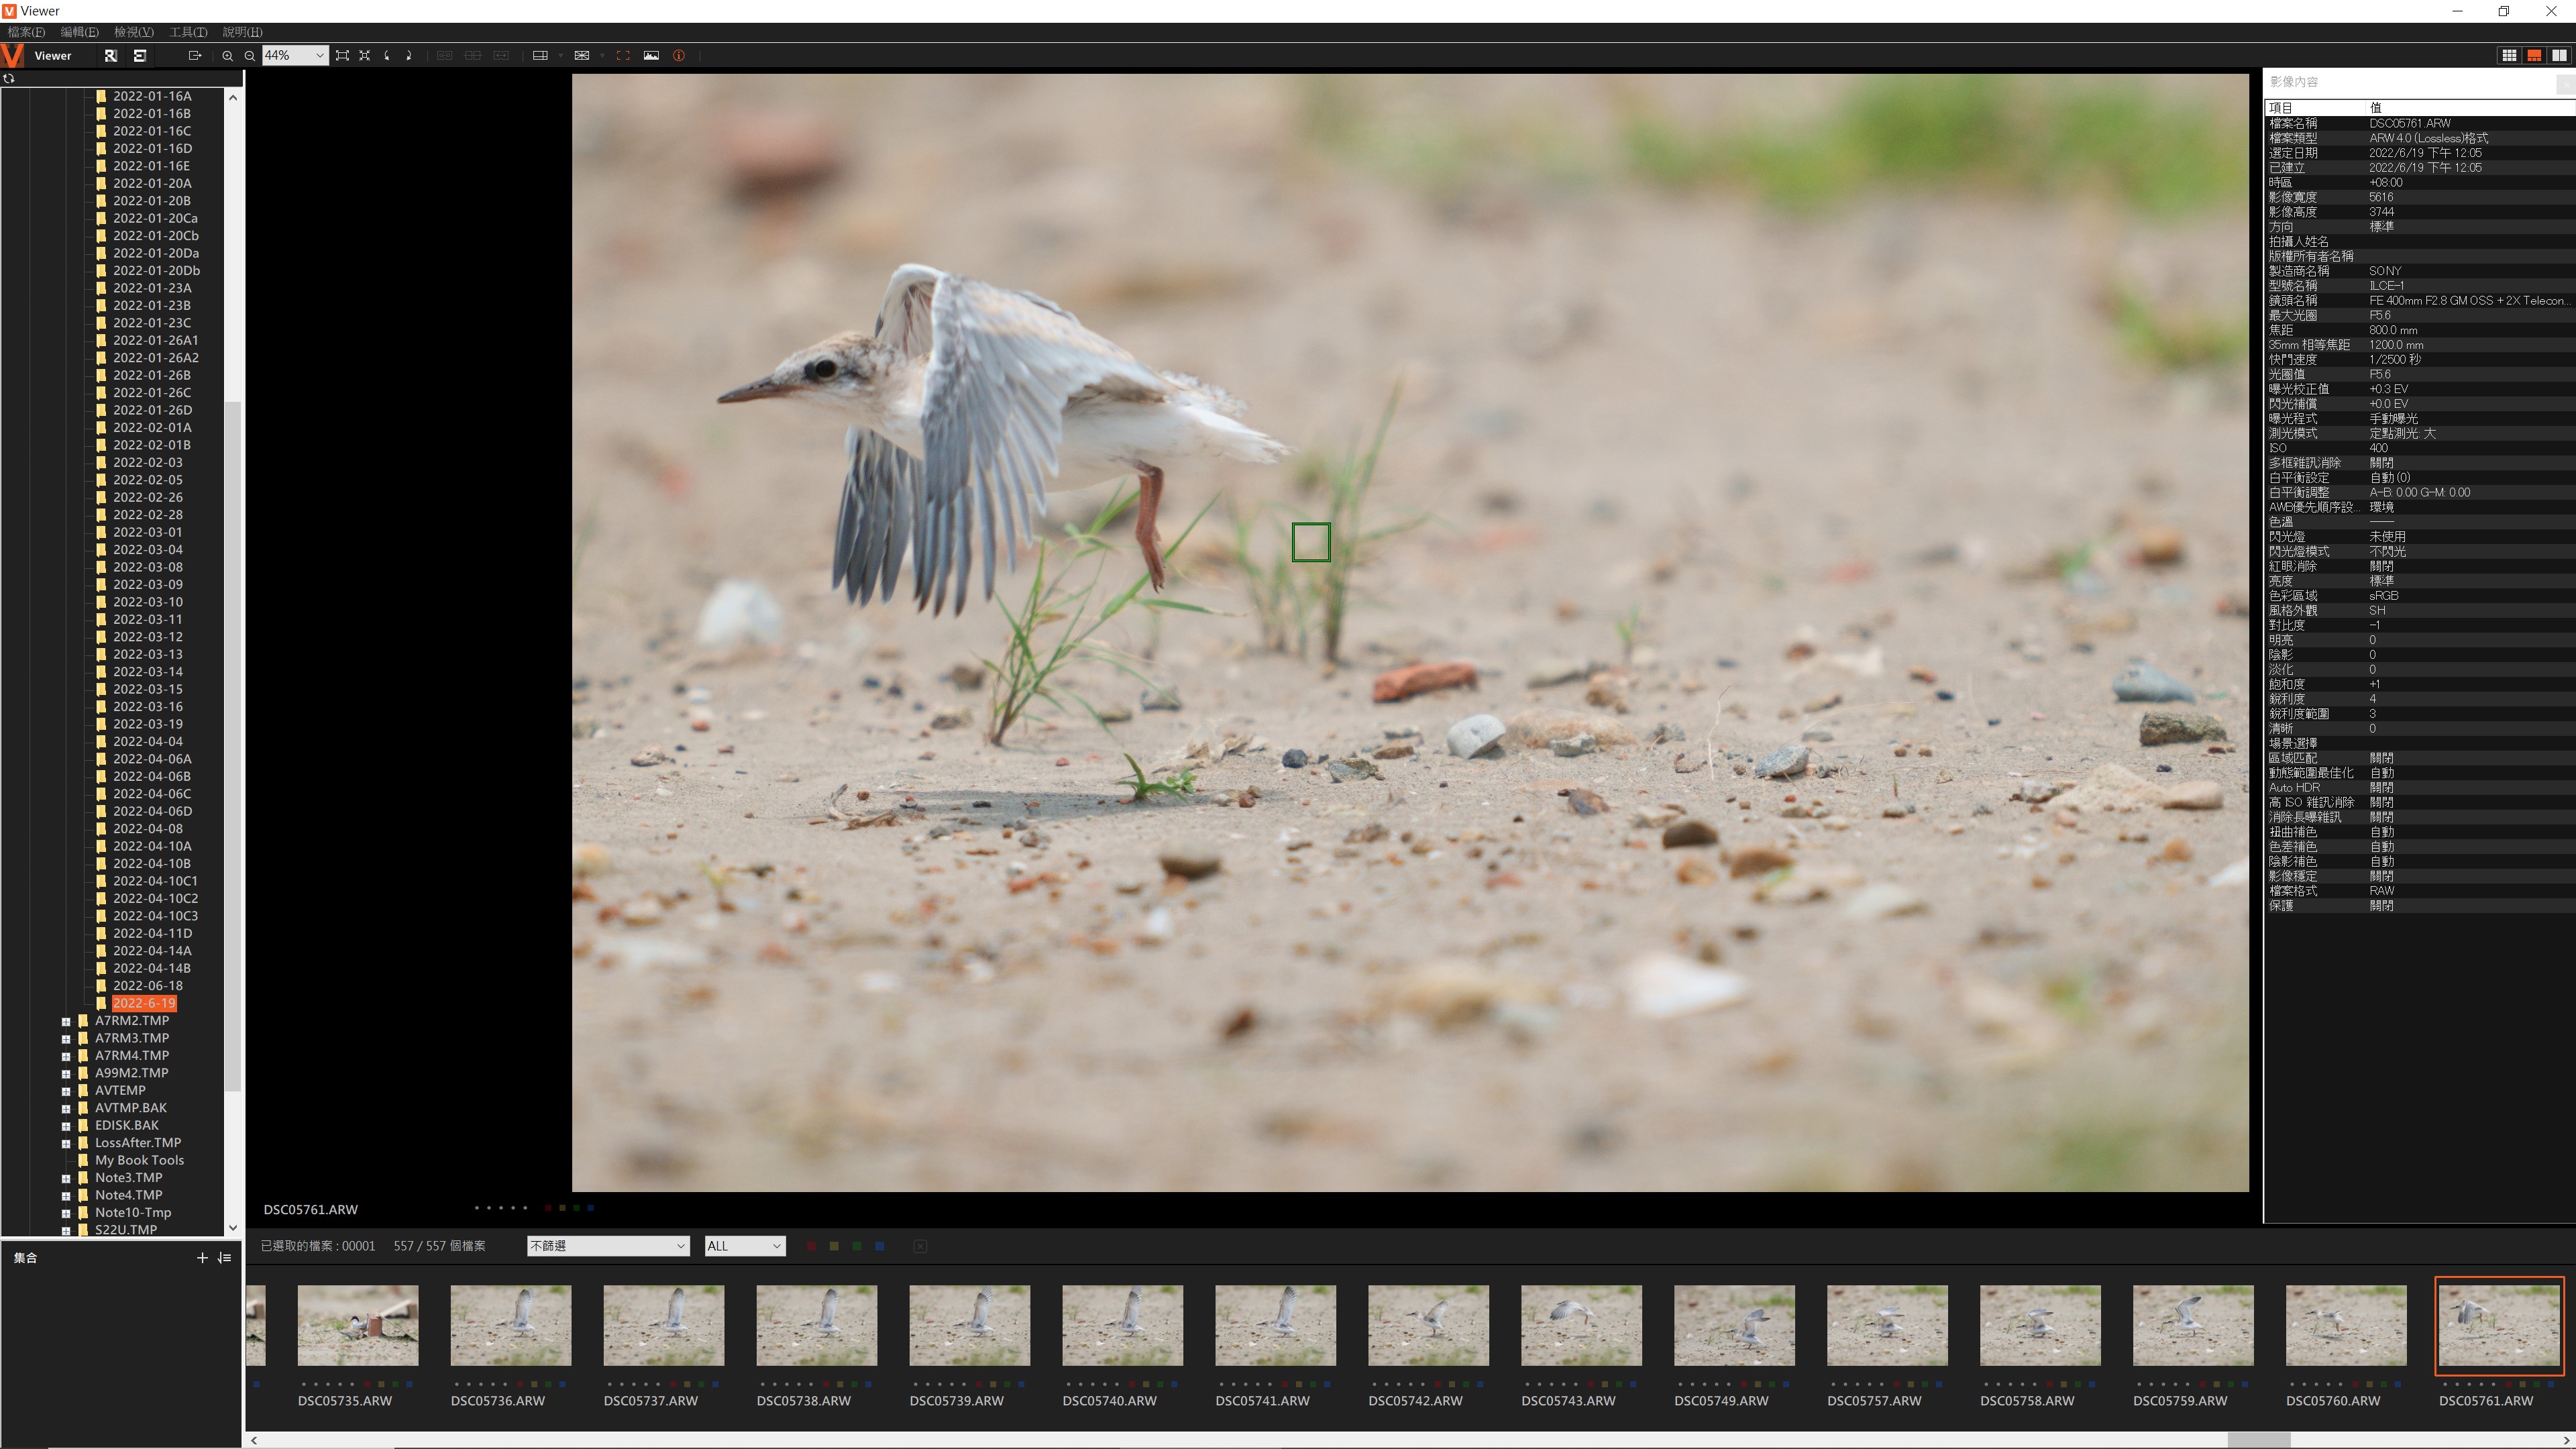Clear the color label filter
Screen dimensions: 2576x1449
(x=920, y=1246)
